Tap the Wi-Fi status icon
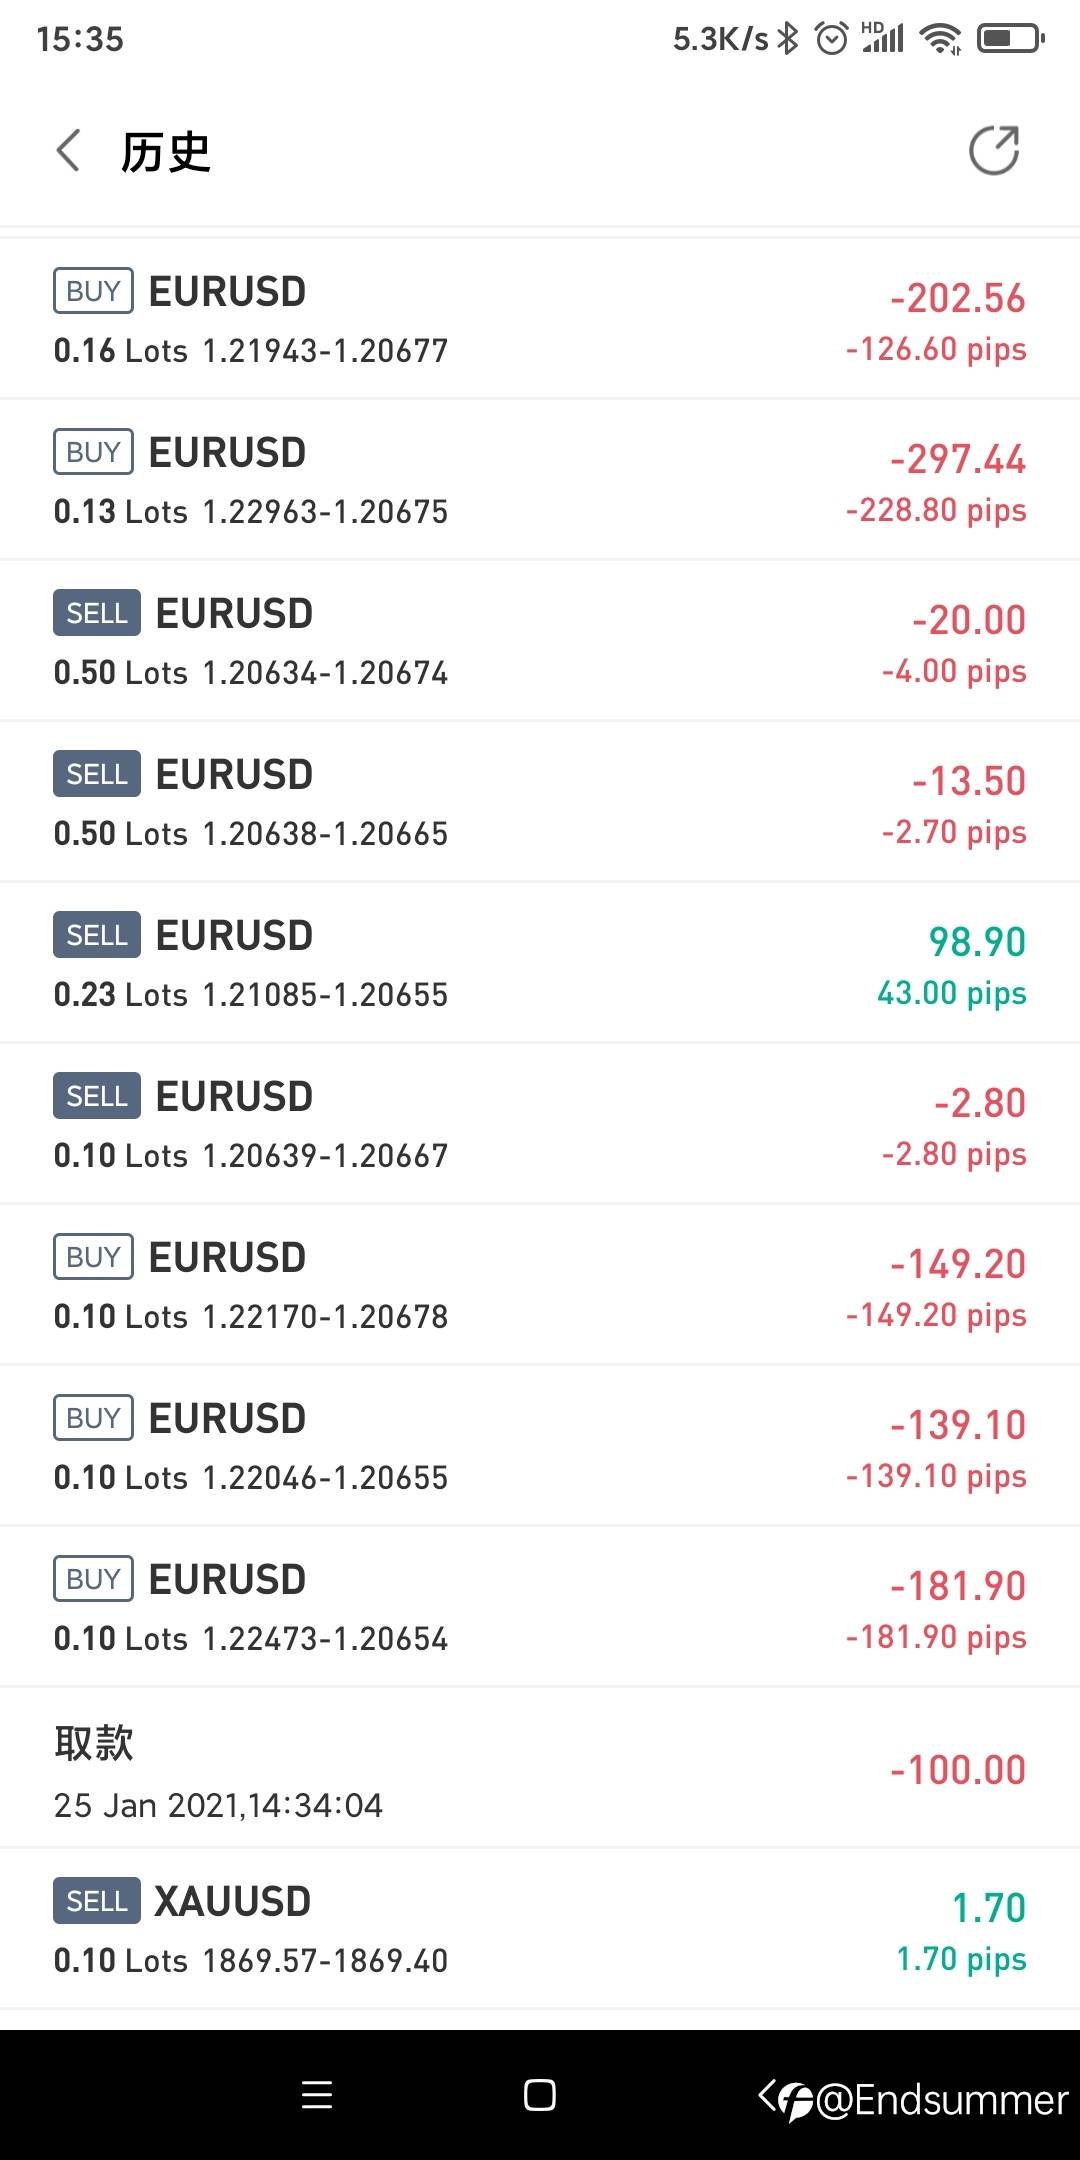This screenshot has height=2160, width=1080. point(940,39)
